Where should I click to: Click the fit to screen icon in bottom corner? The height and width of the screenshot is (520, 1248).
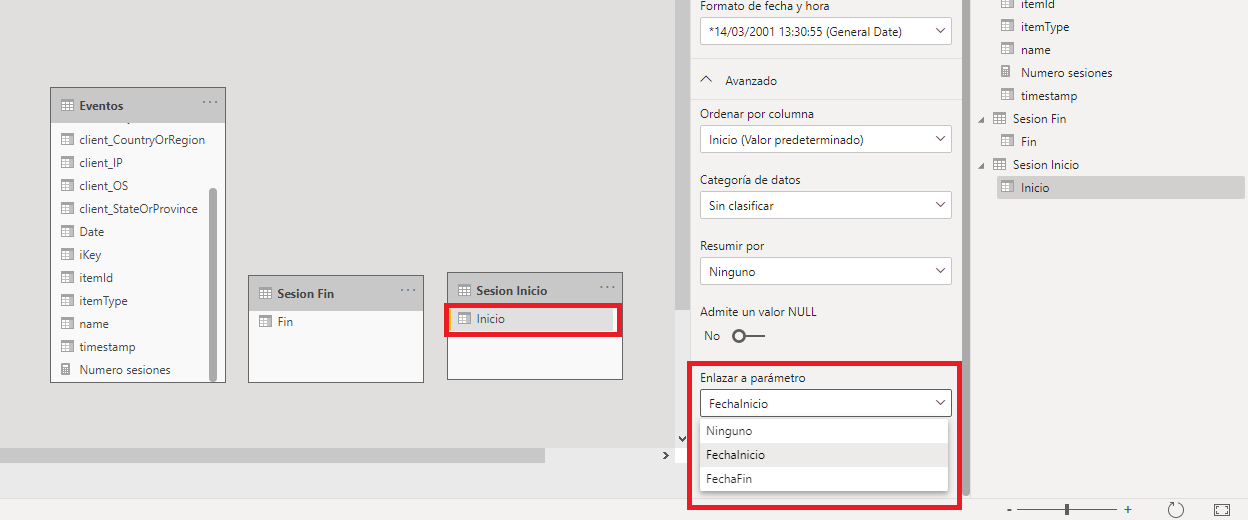[1221, 509]
